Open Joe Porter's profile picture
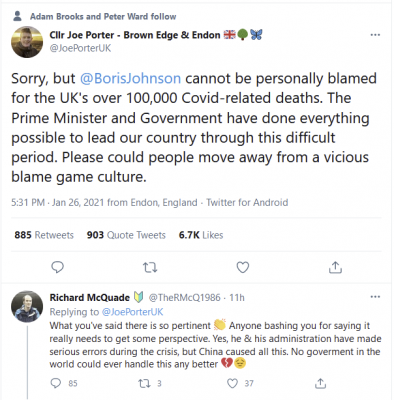394x400 pixels. pos(27,42)
